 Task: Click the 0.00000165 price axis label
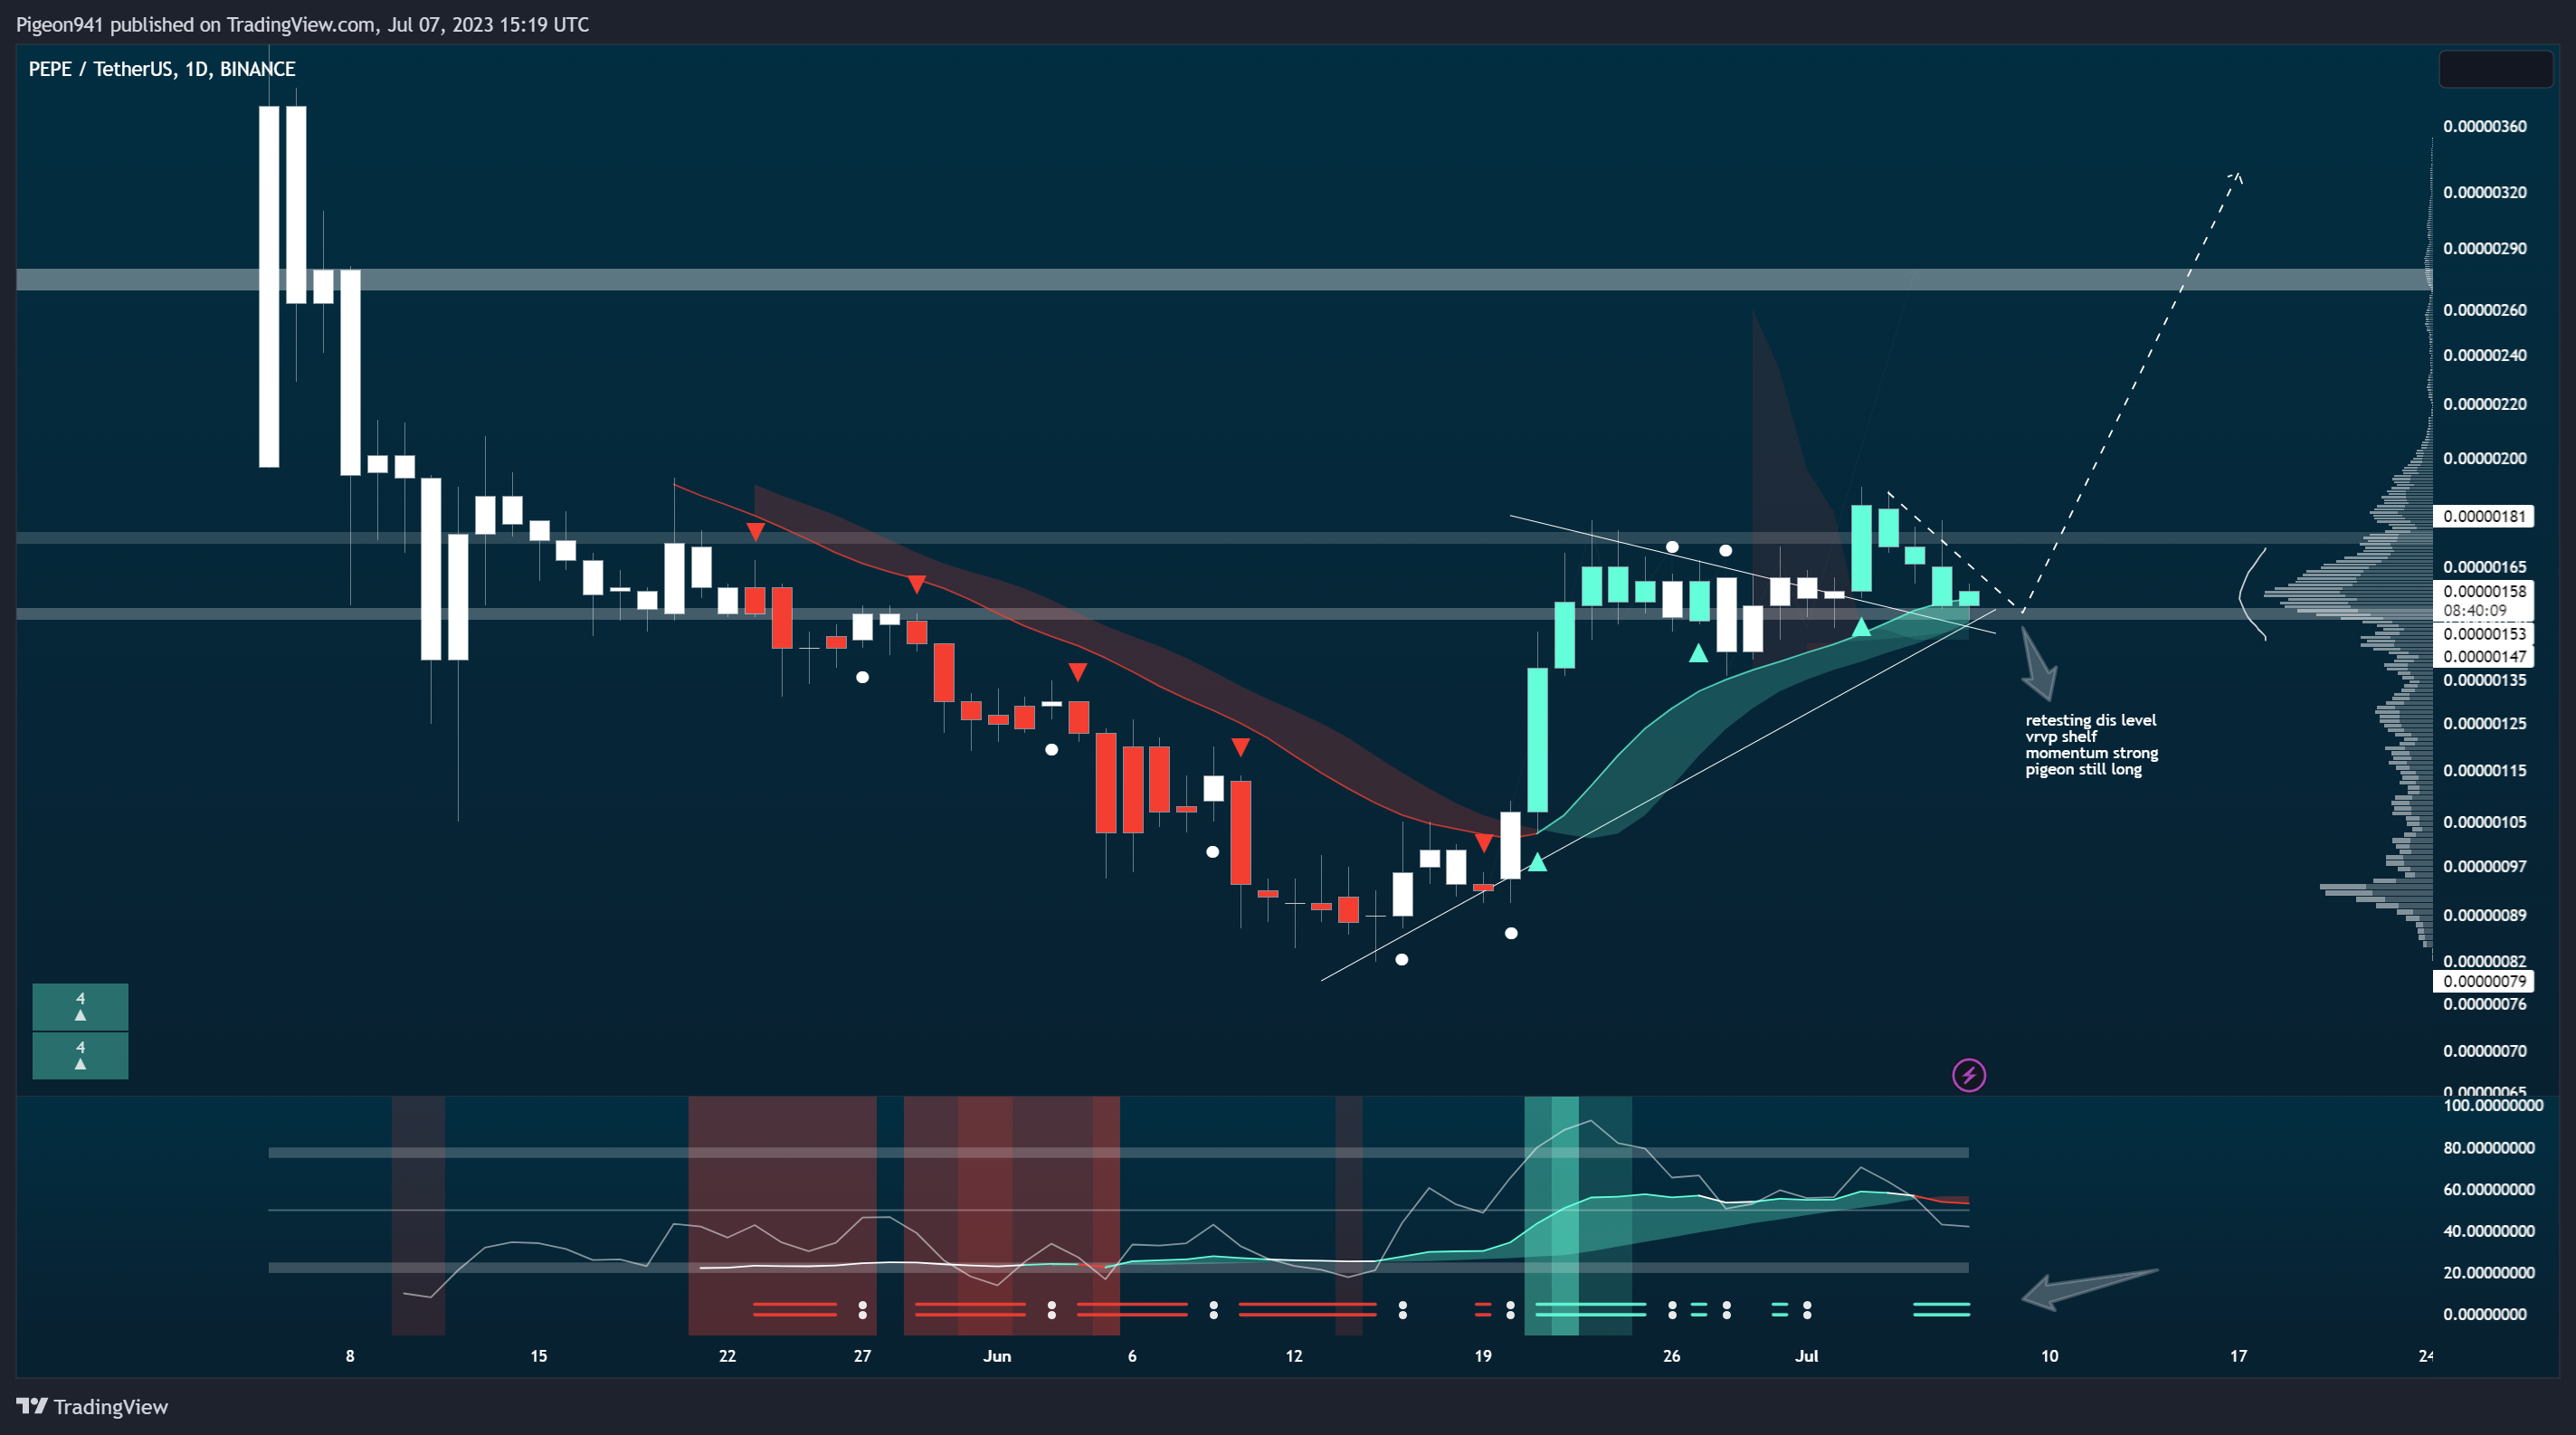(2484, 567)
